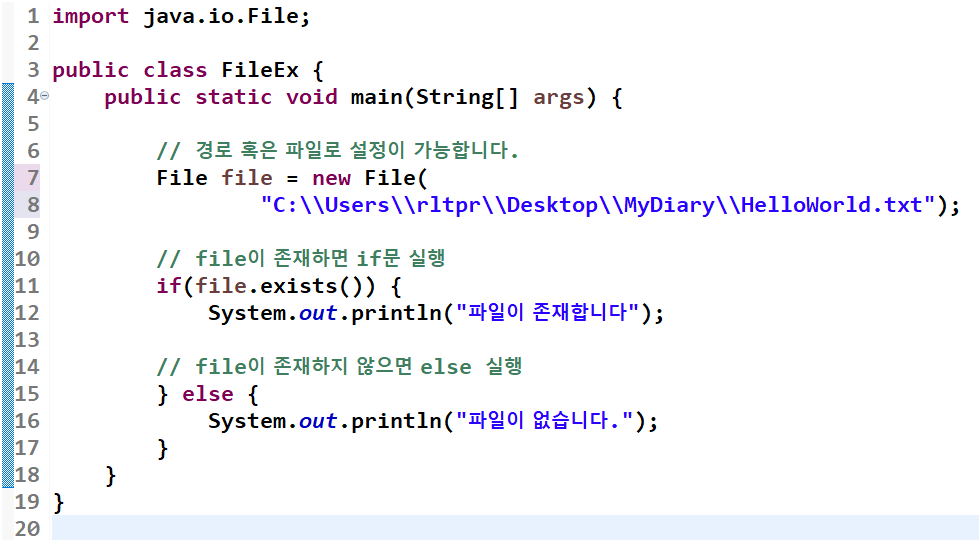This screenshot has height=540, width=979.
Task: Click the class keyword on line 3
Action: point(175,70)
